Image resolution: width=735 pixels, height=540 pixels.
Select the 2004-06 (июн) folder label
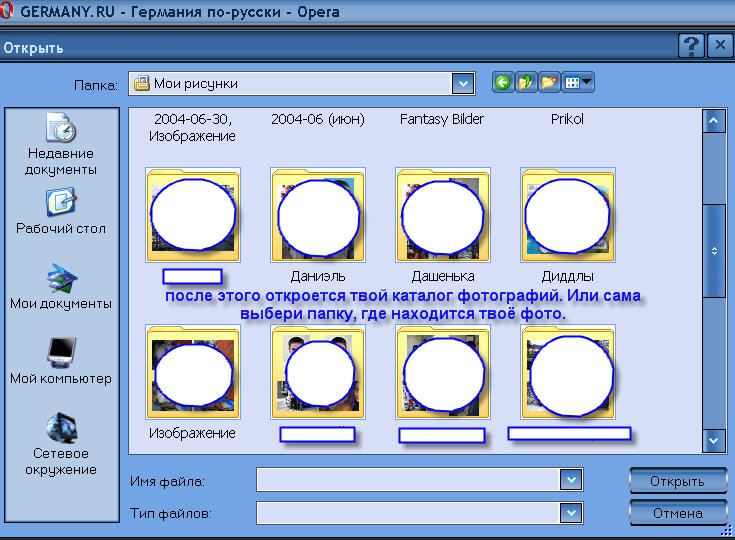[x=318, y=120]
